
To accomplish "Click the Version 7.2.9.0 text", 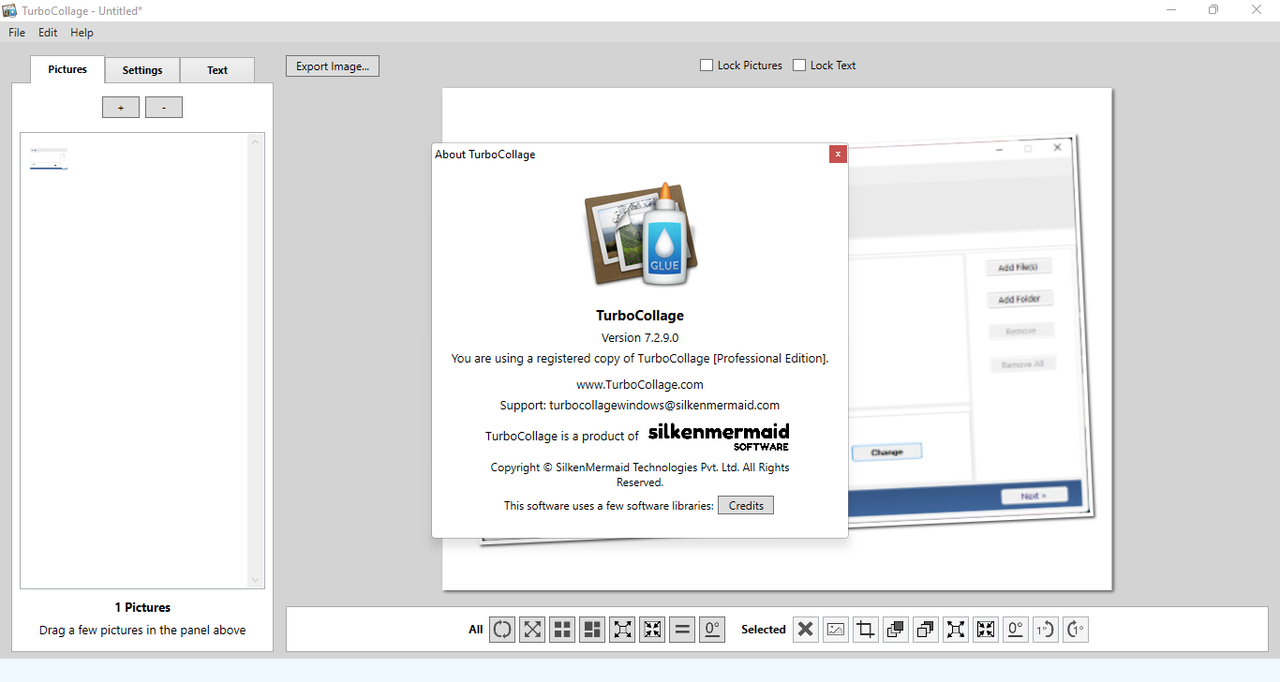I will (x=640, y=338).
